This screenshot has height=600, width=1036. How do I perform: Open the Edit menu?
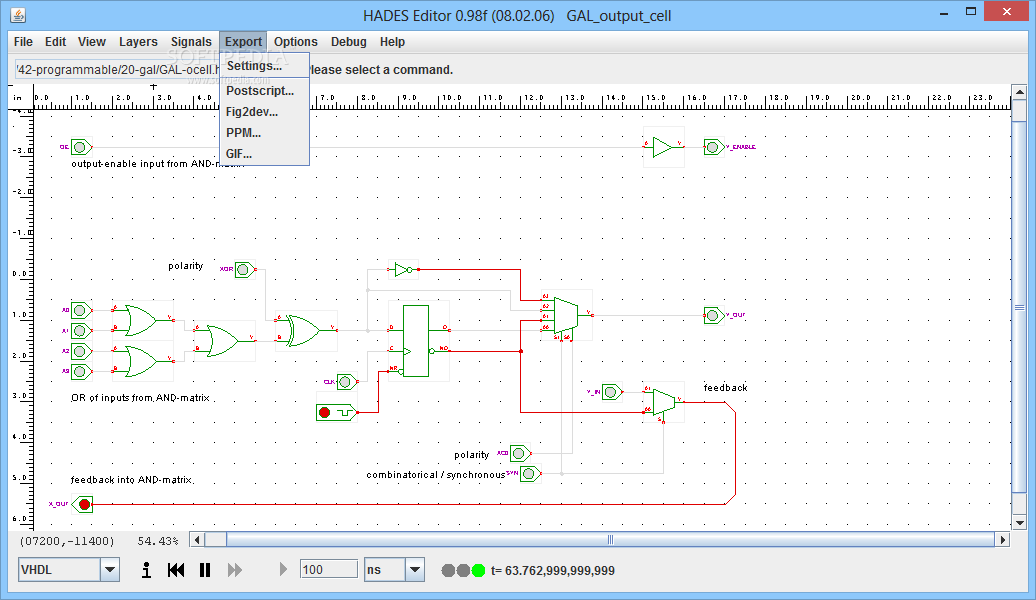[x=56, y=42]
